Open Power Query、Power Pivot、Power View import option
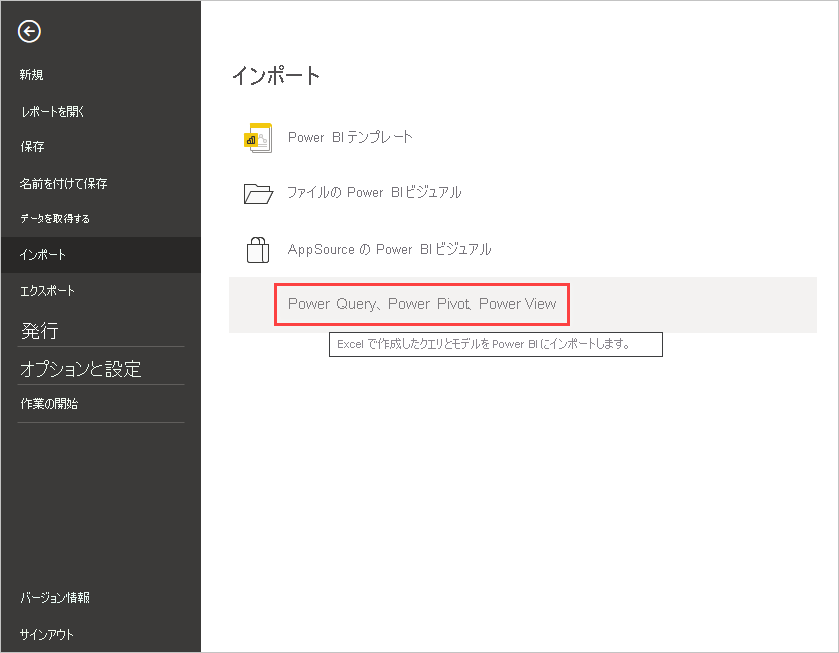The height and width of the screenshot is (653, 839). (x=421, y=303)
